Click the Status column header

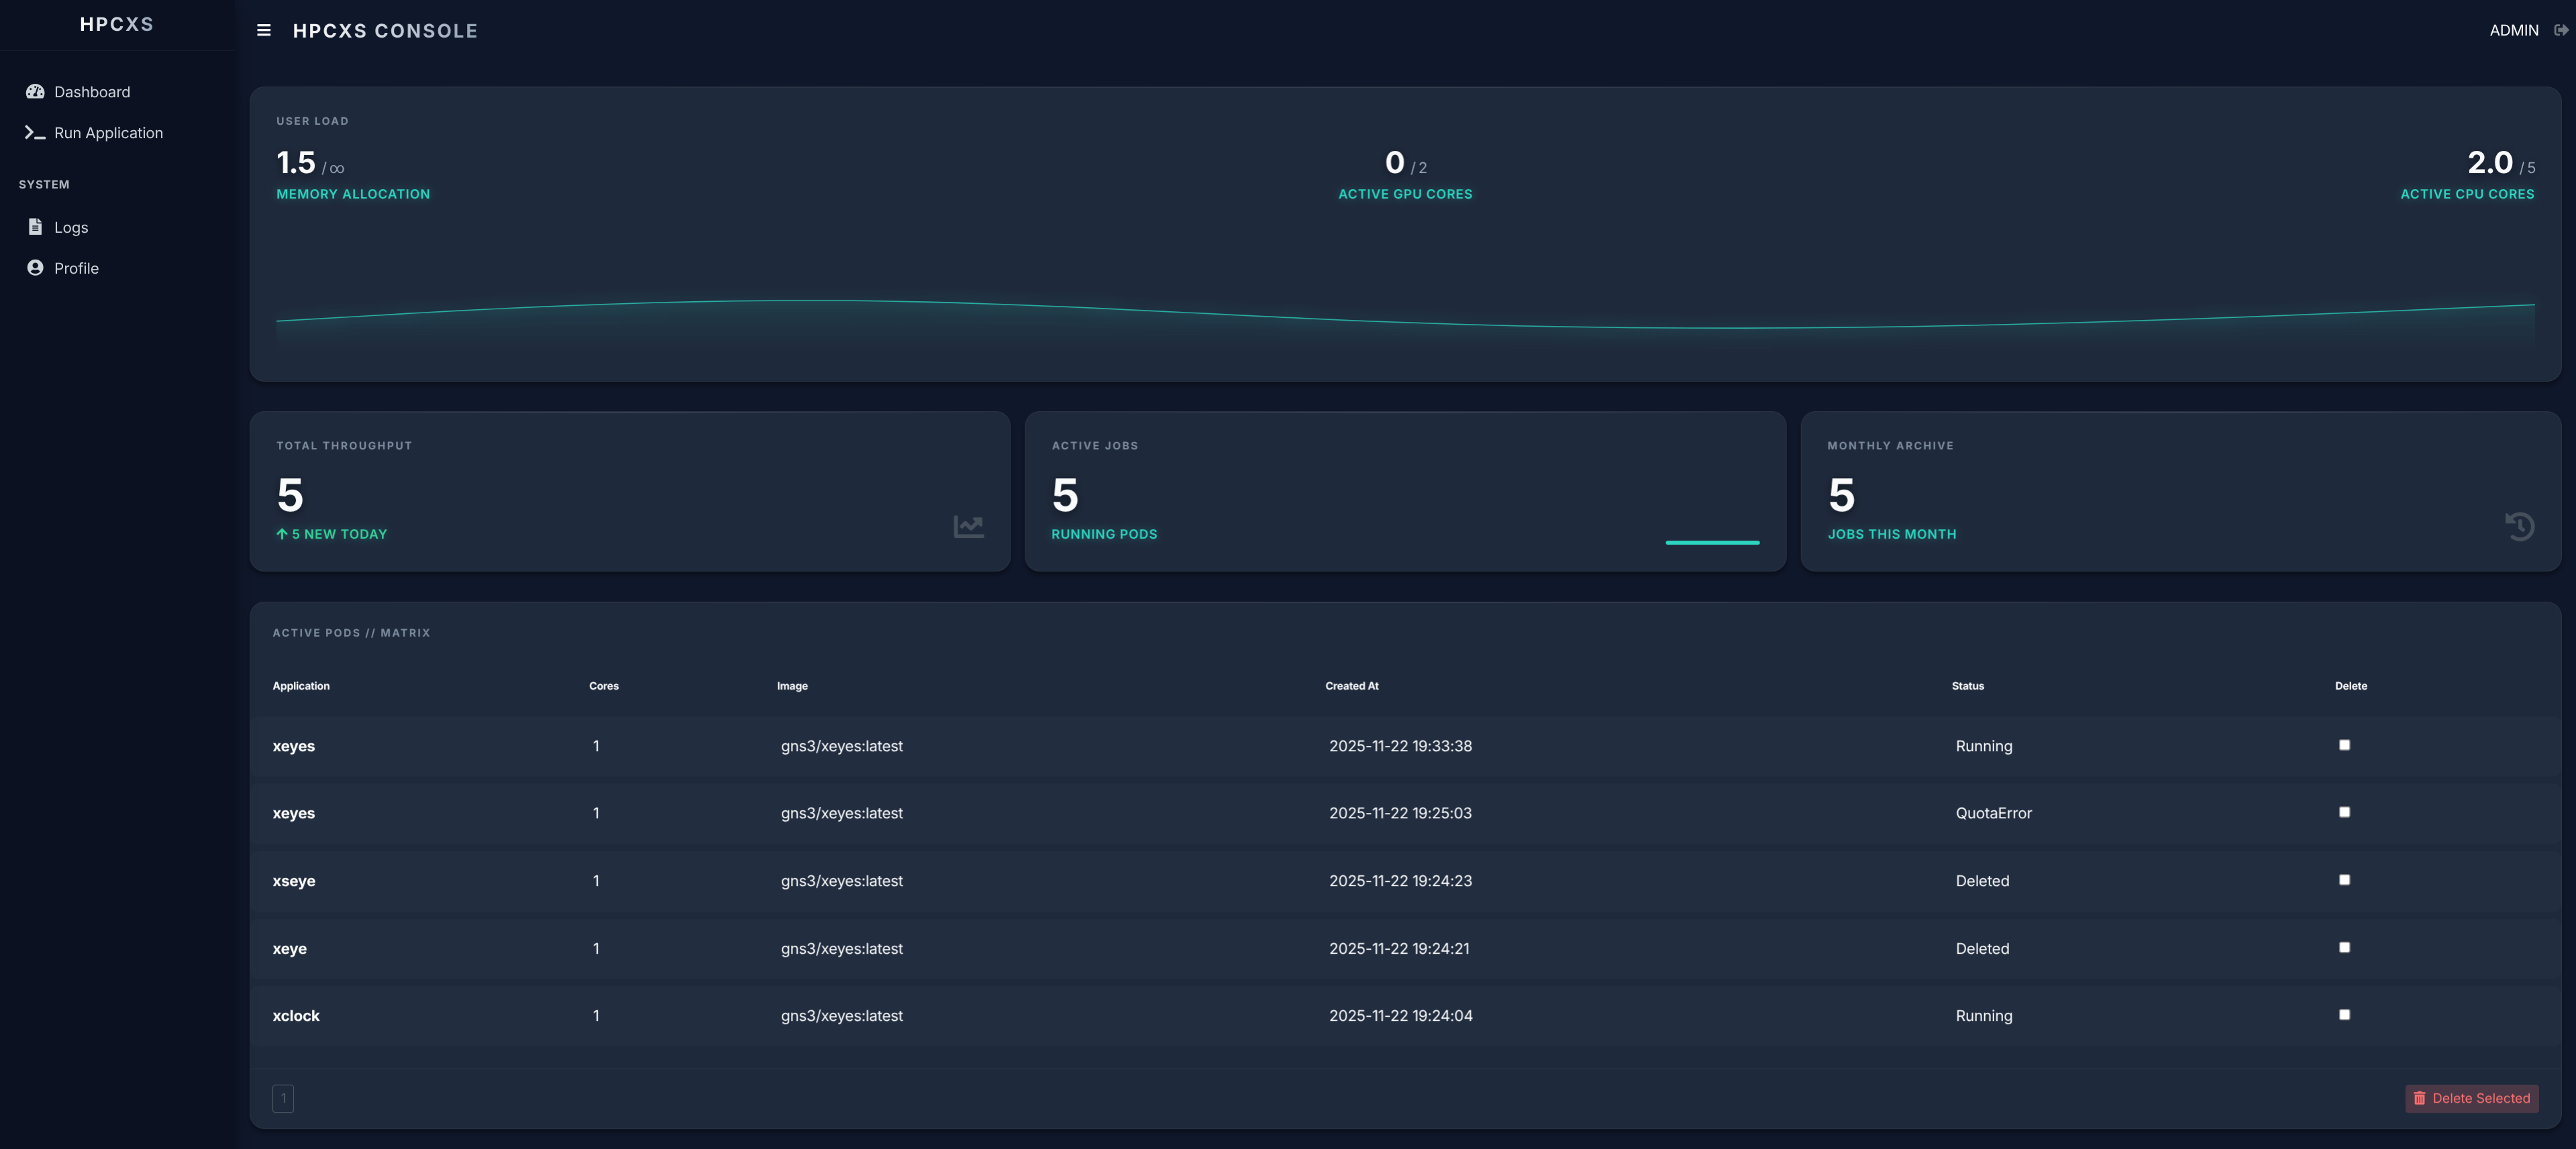[x=1967, y=686]
